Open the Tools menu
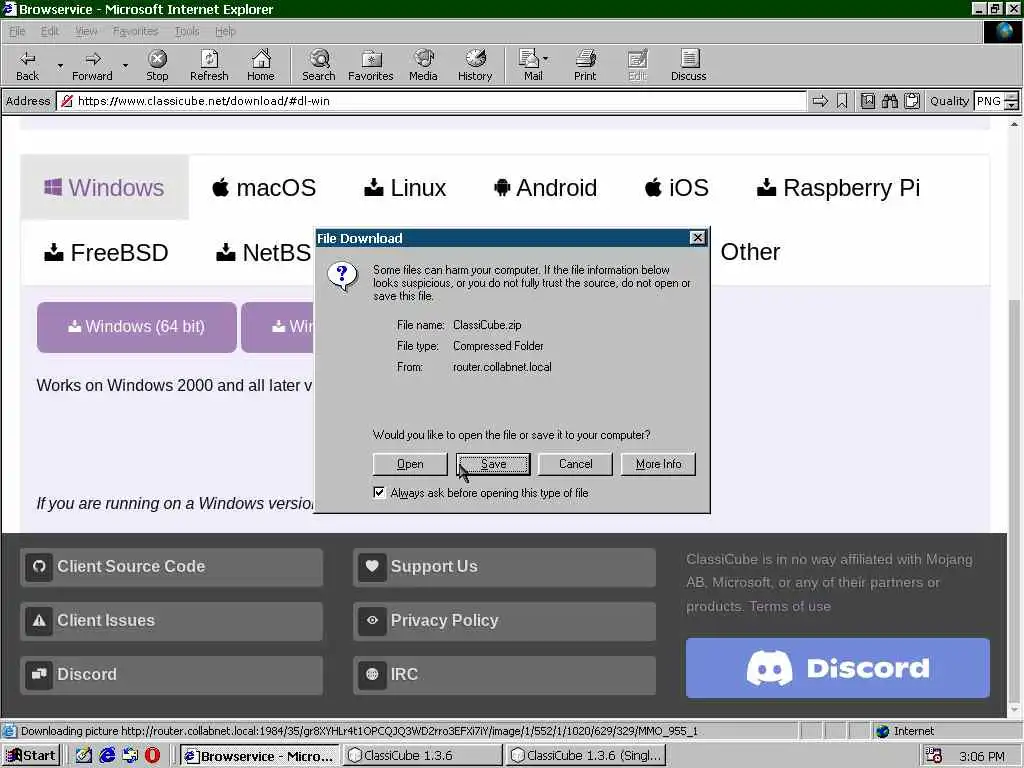This screenshot has height=768, width=1024. 187,31
